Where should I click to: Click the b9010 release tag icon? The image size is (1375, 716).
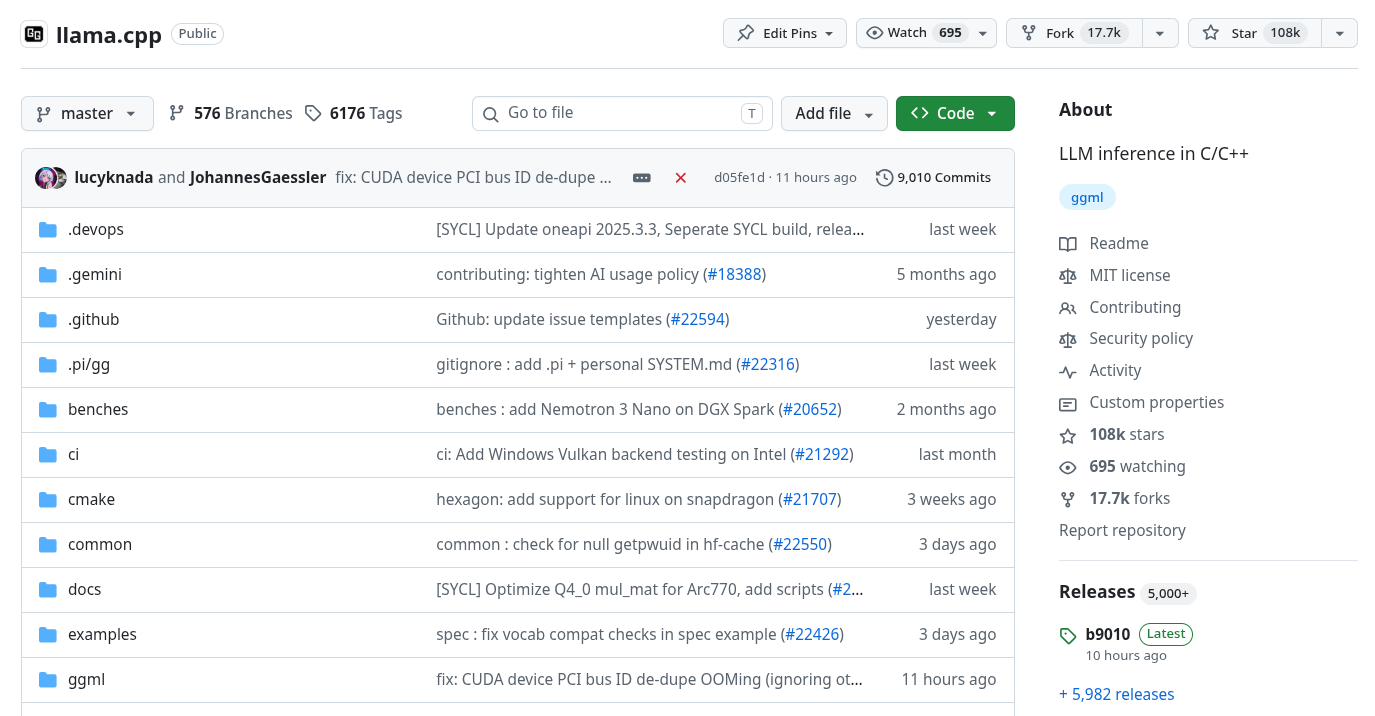pos(1068,635)
